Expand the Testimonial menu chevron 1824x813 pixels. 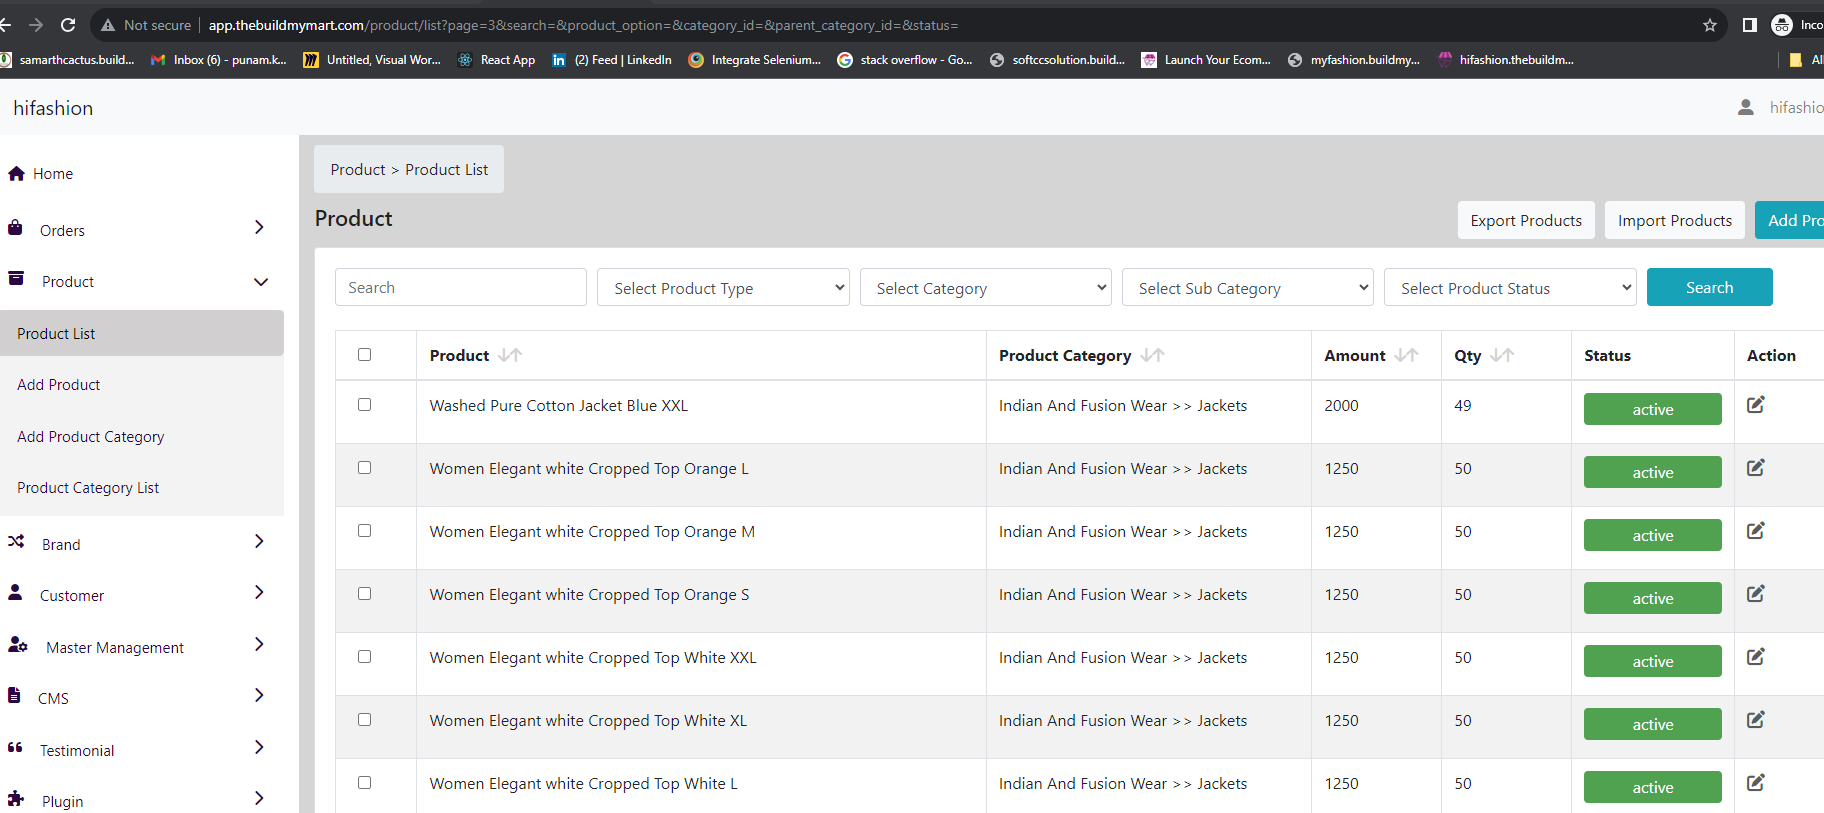(x=259, y=748)
